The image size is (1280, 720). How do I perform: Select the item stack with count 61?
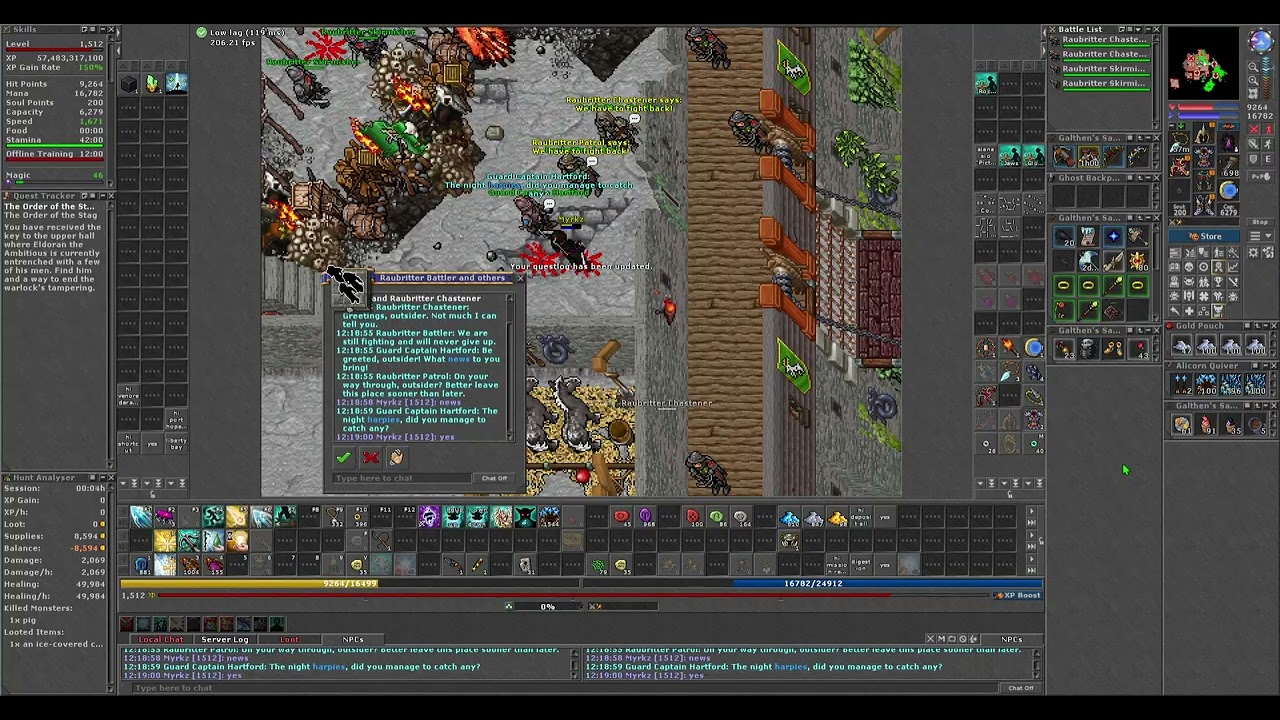click(1182, 425)
